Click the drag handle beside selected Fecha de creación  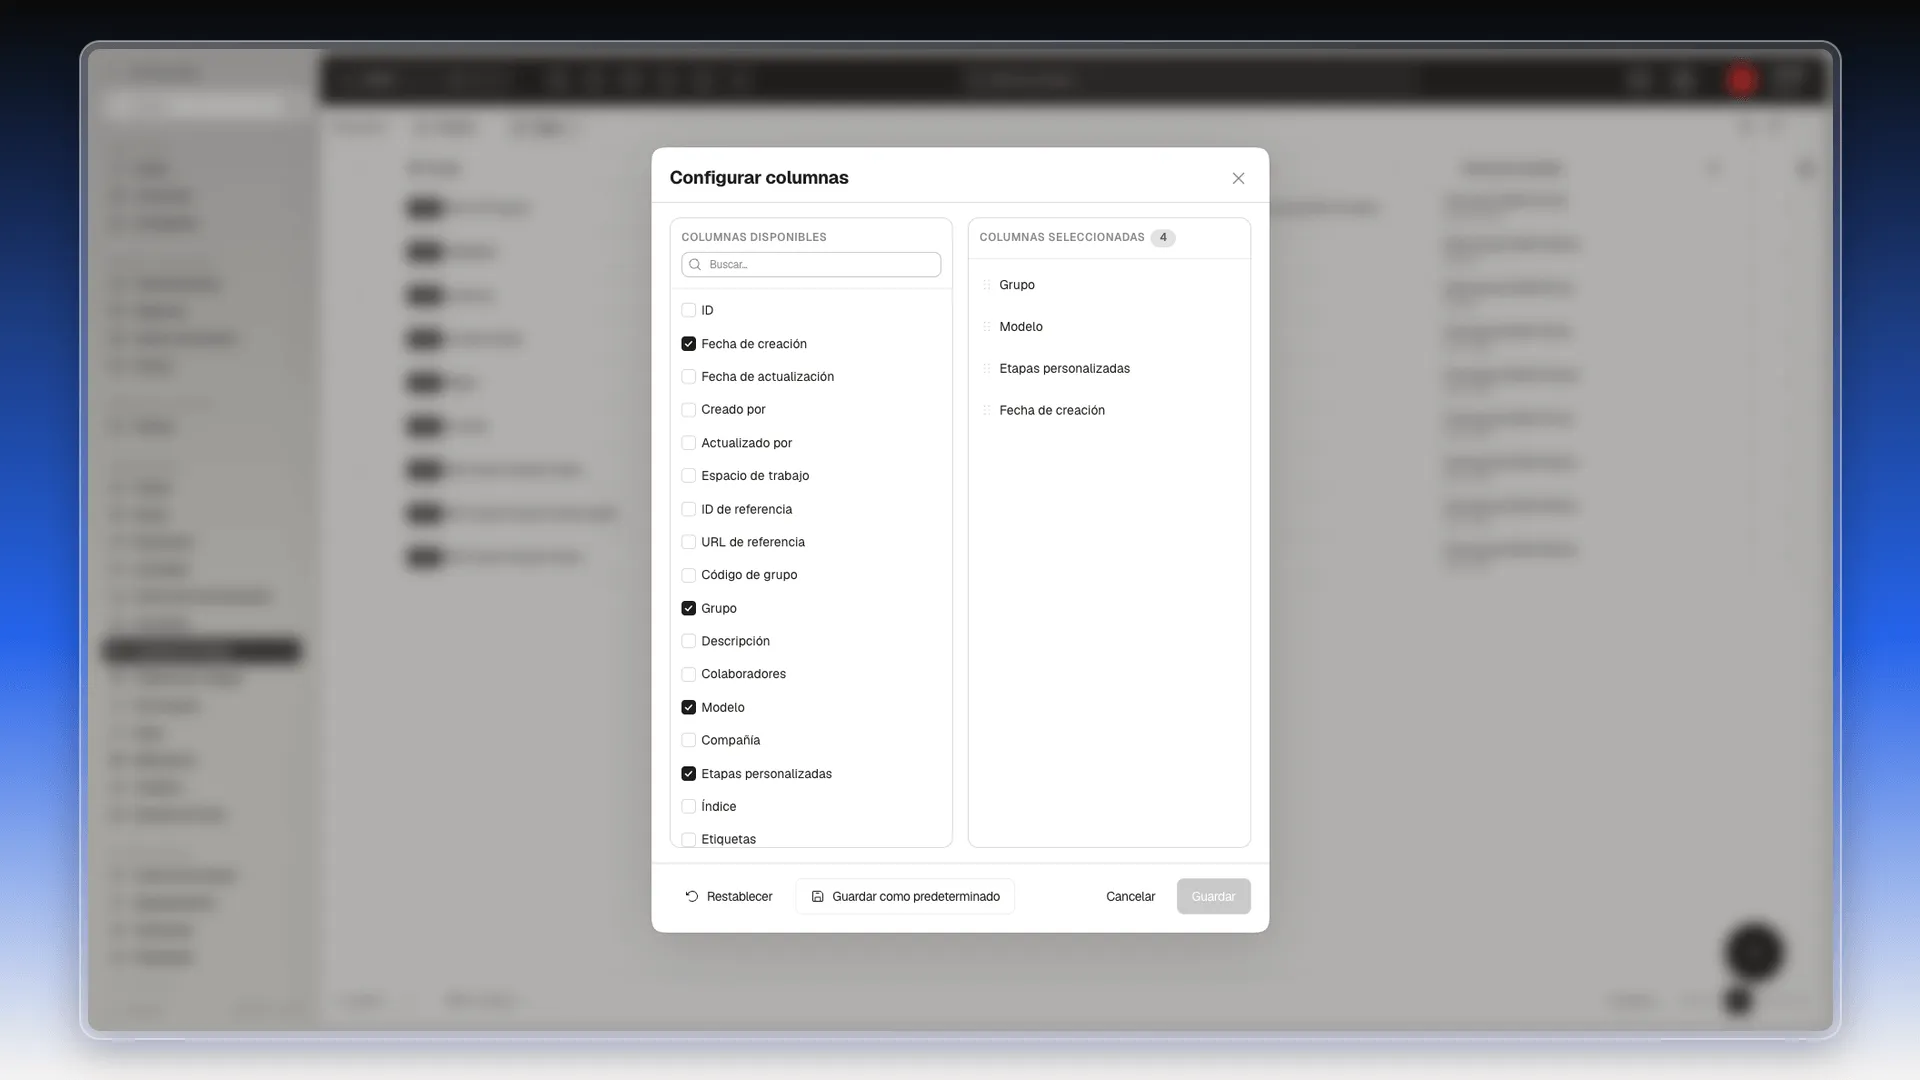(x=986, y=411)
